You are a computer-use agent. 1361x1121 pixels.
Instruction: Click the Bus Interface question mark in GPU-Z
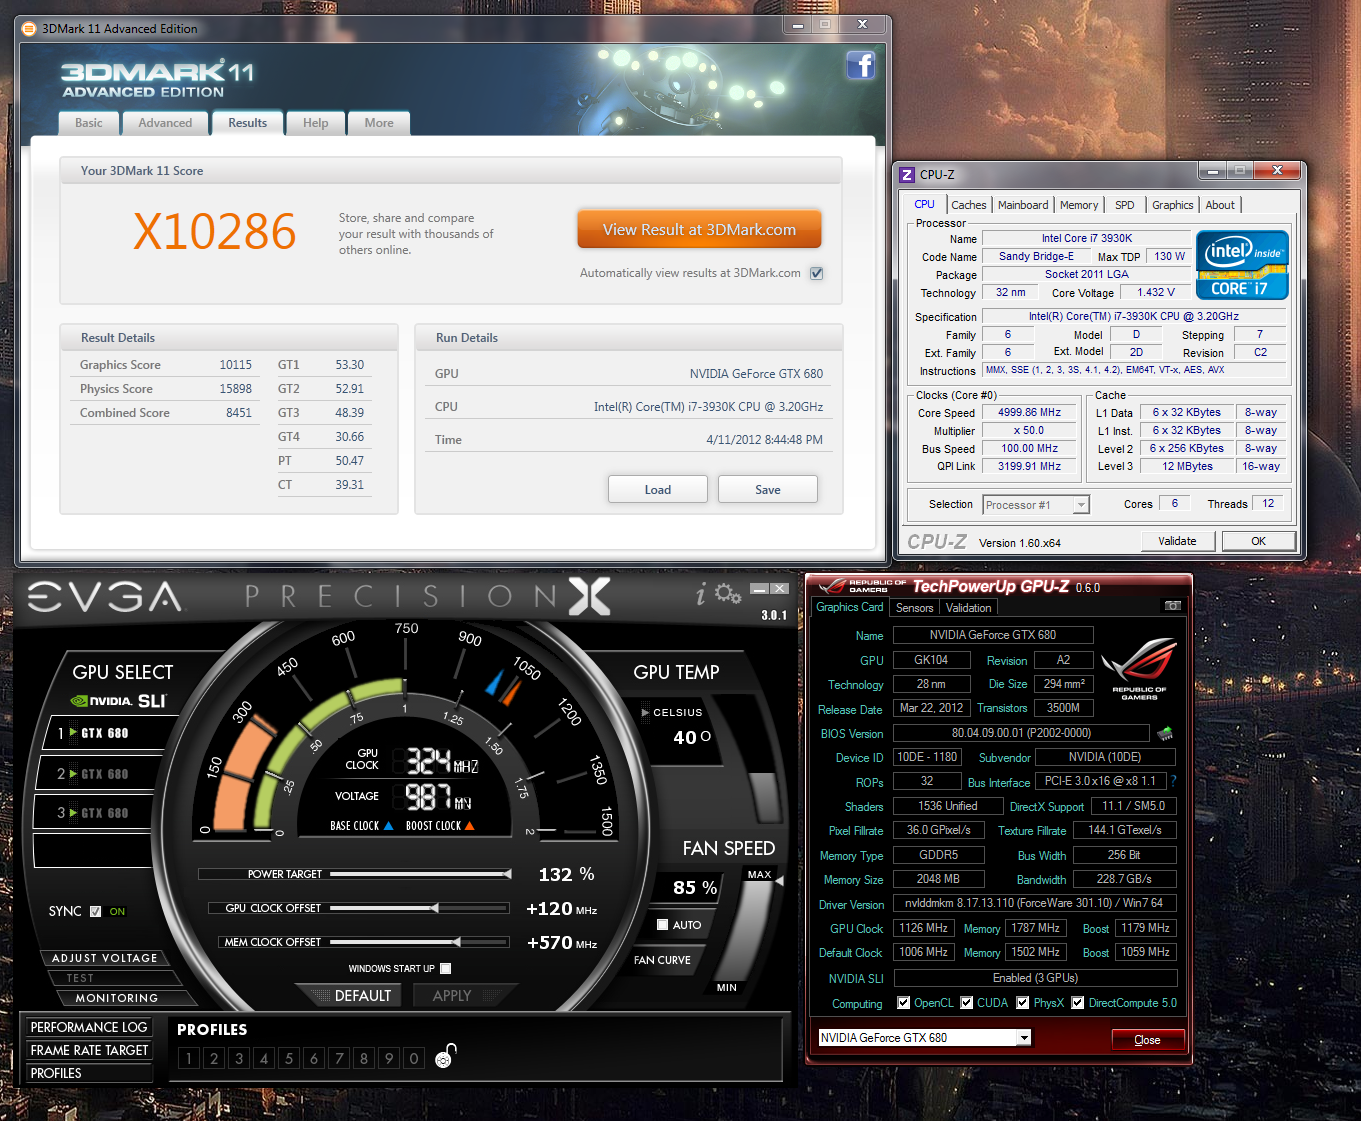[1173, 781]
